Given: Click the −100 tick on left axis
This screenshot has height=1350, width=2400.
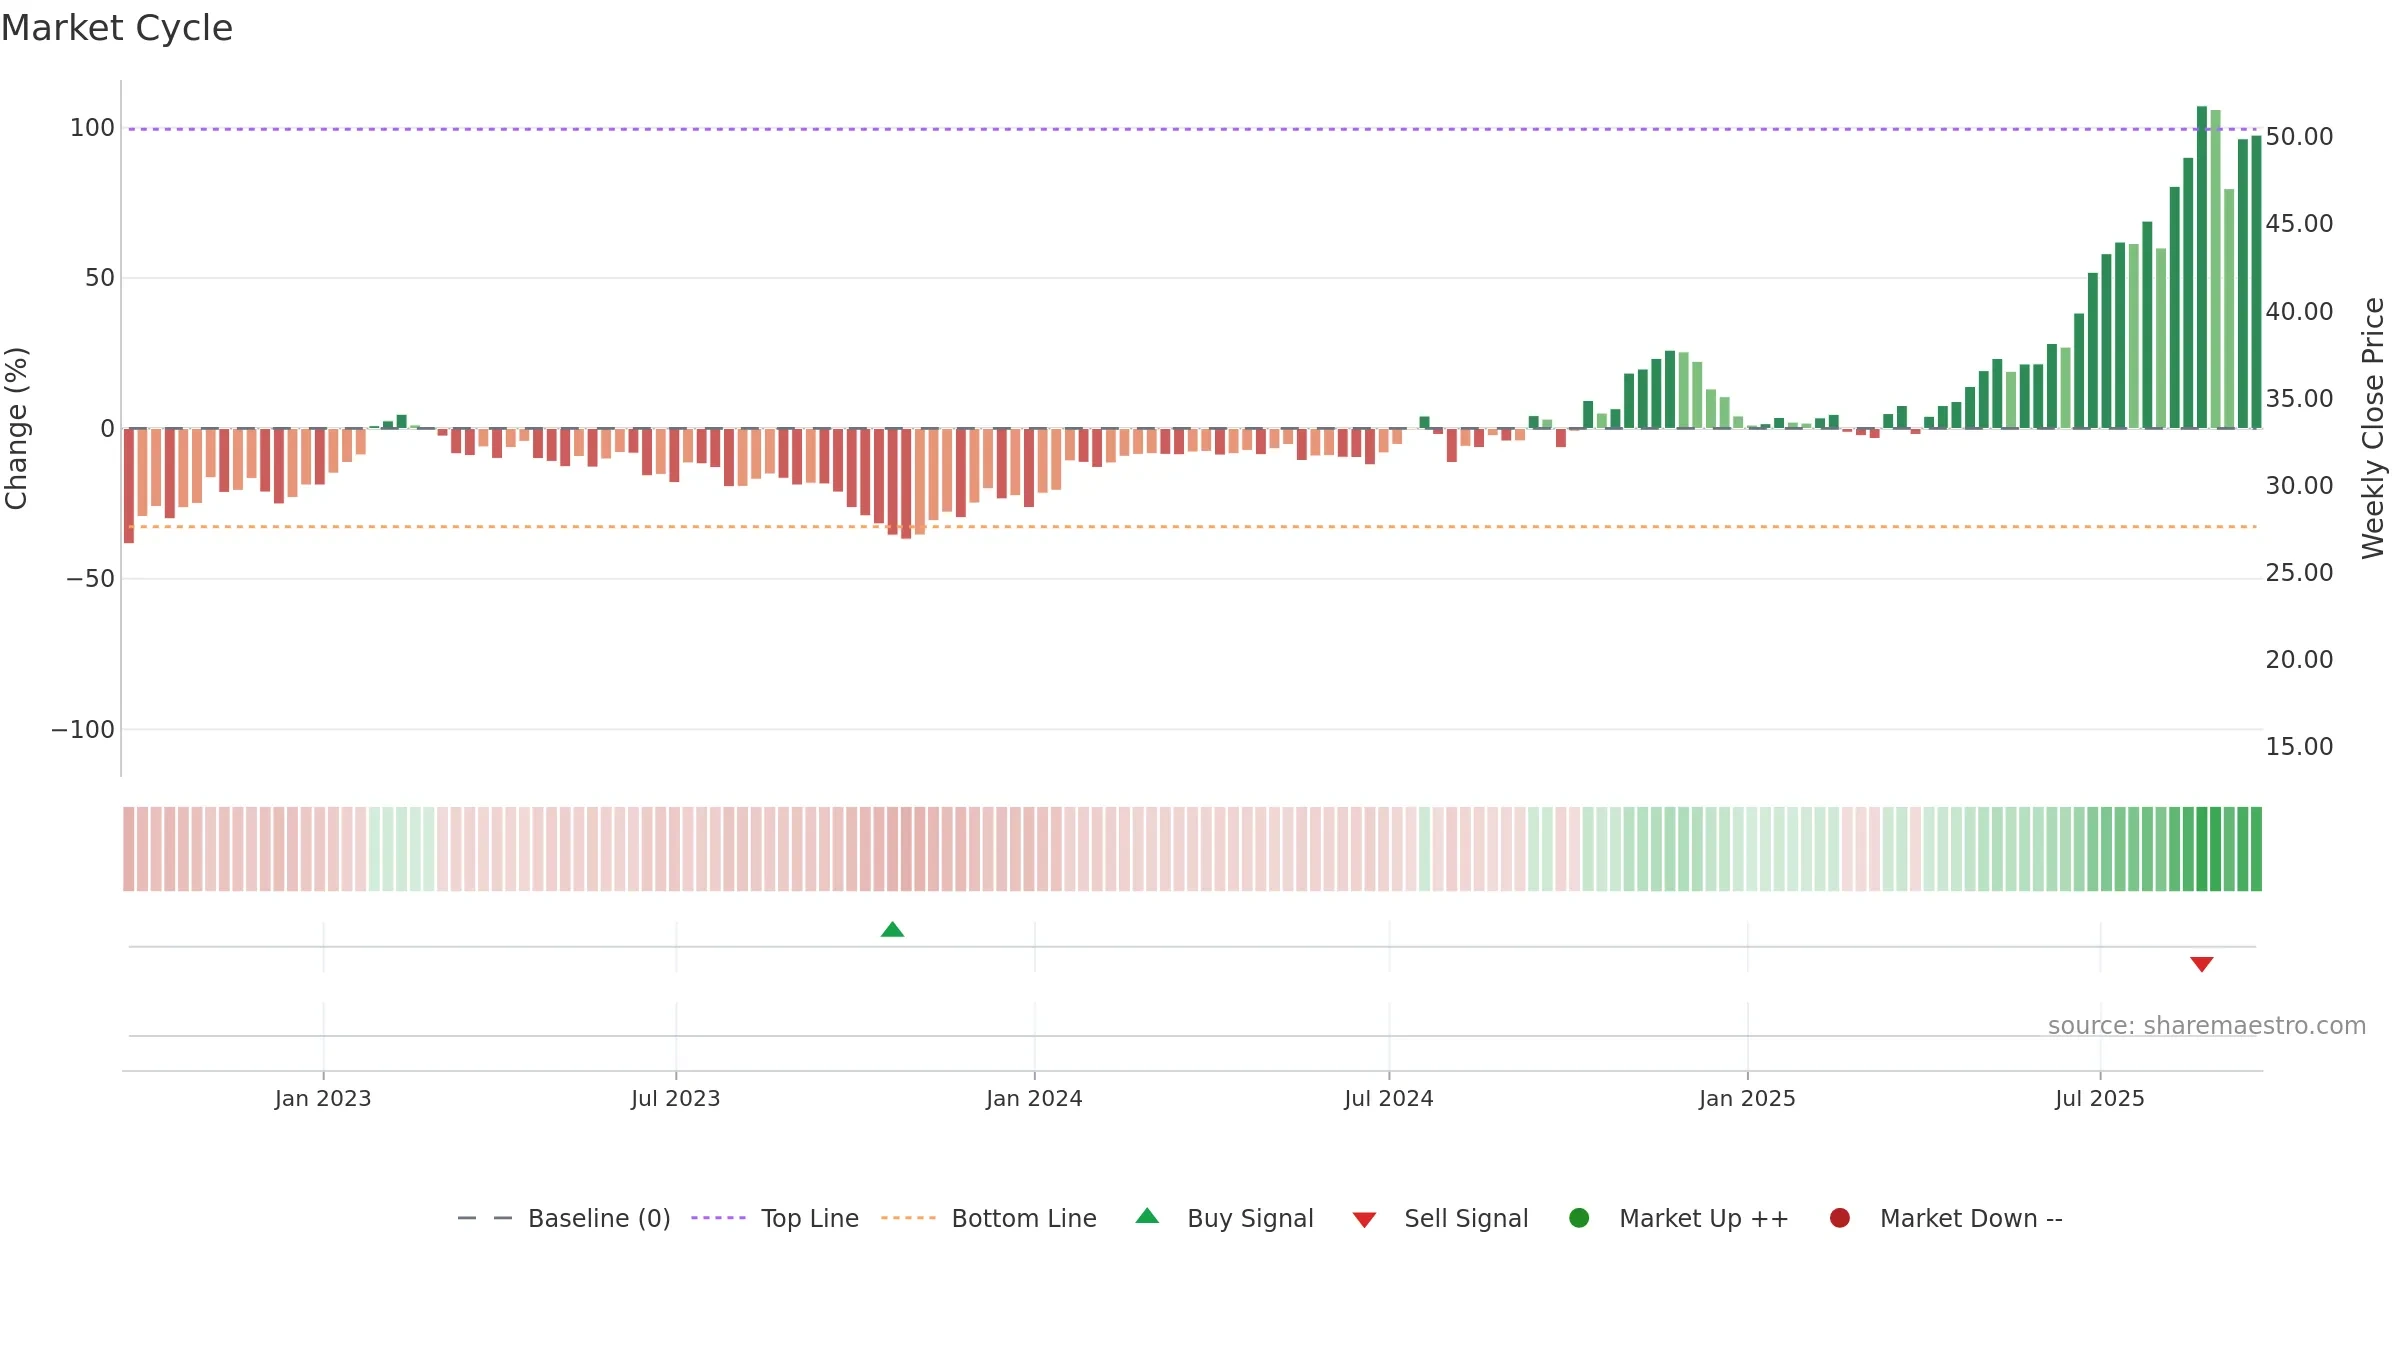Looking at the screenshot, I should pos(83,730).
